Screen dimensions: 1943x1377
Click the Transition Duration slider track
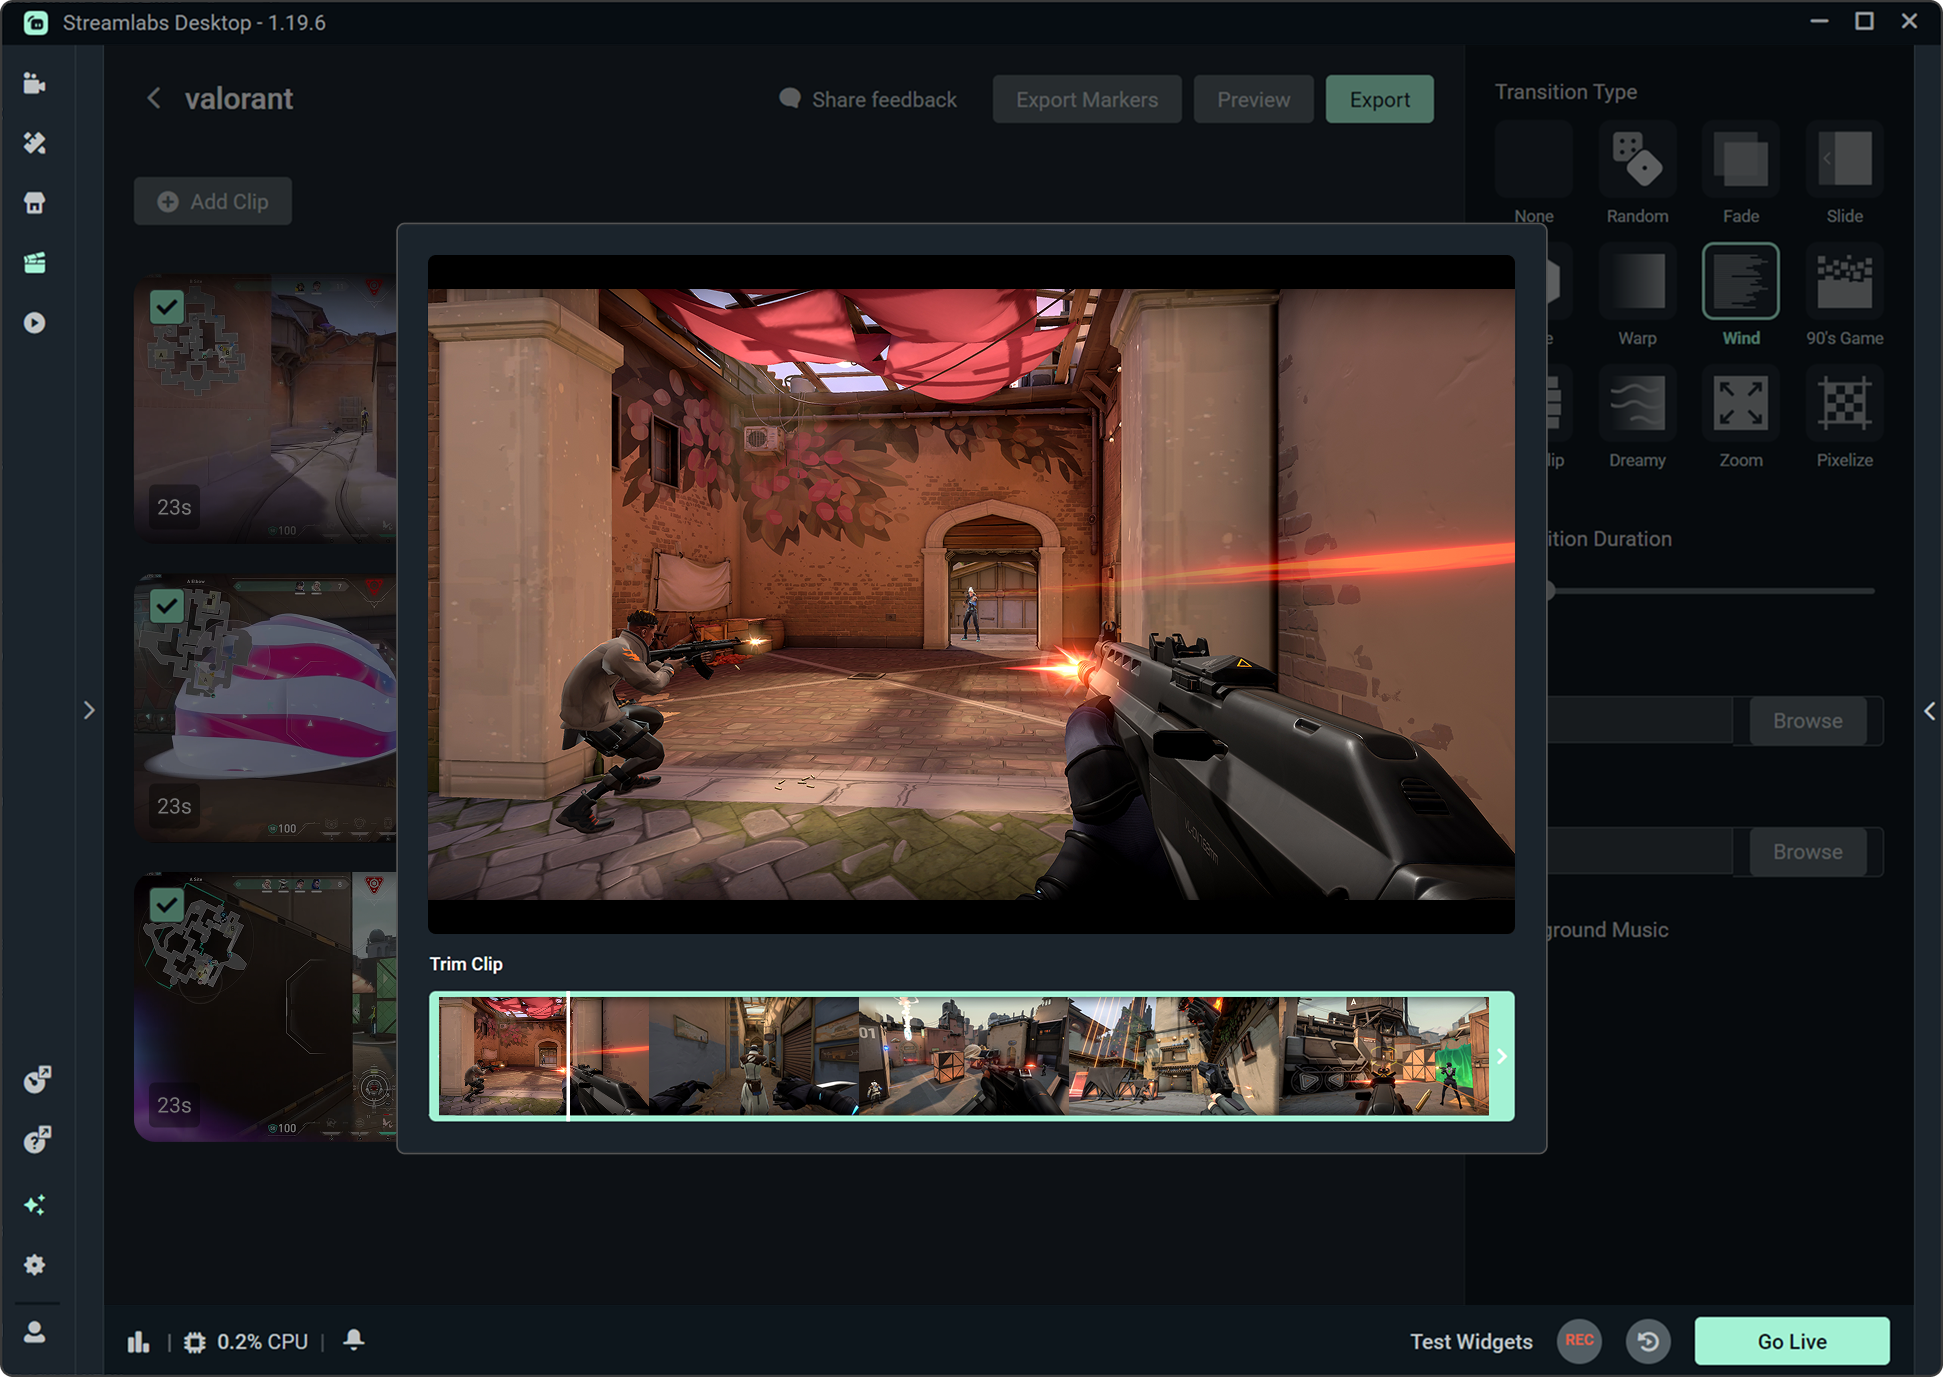[x=1710, y=591]
